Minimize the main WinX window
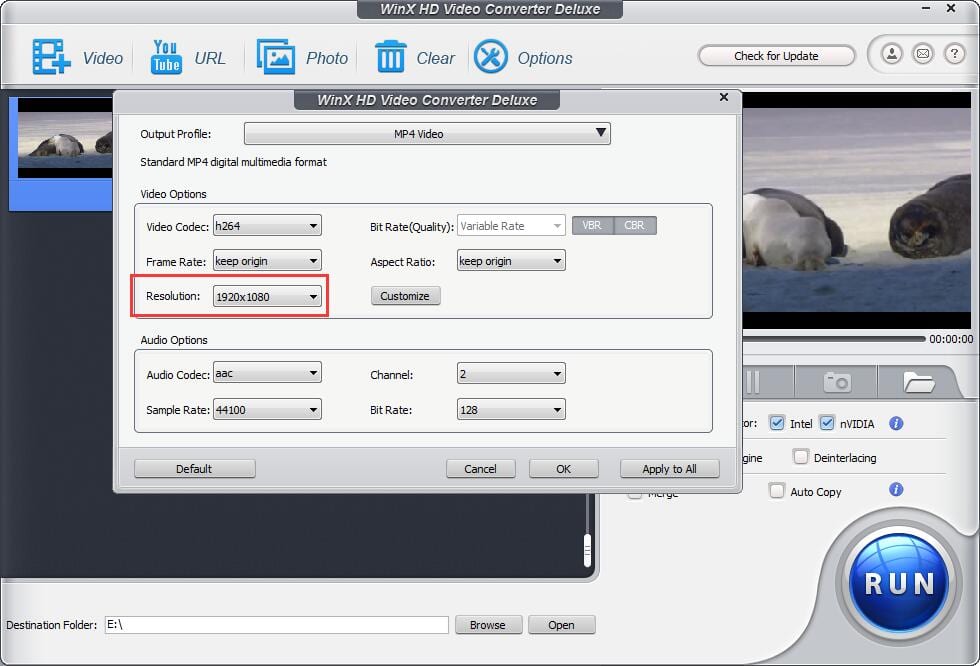 click(x=926, y=9)
